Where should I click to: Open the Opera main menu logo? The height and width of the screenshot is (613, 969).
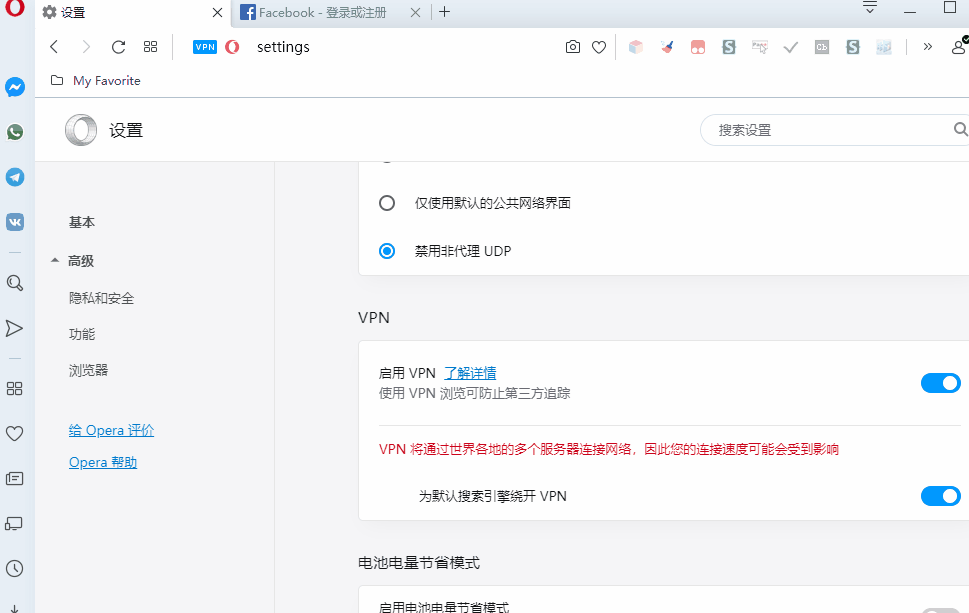pos(15,7)
